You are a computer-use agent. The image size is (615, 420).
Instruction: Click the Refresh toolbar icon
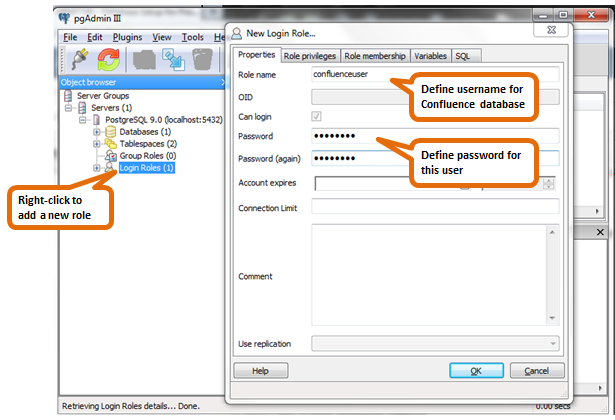pyautogui.click(x=109, y=59)
